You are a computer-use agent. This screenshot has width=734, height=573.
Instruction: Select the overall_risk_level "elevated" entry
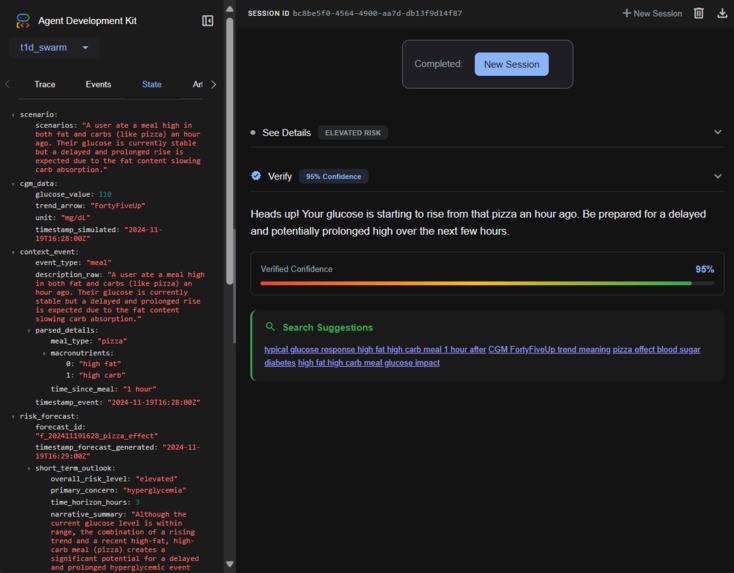[x=114, y=479]
